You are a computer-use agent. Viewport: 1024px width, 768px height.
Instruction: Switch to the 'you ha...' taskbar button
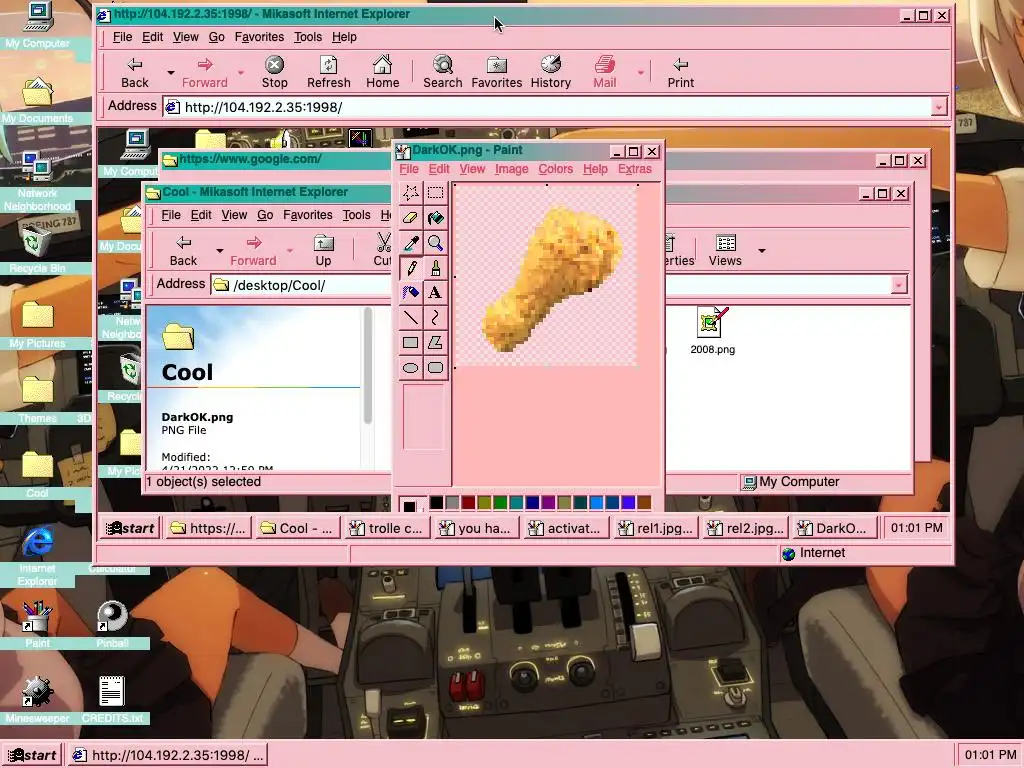coord(477,528)
